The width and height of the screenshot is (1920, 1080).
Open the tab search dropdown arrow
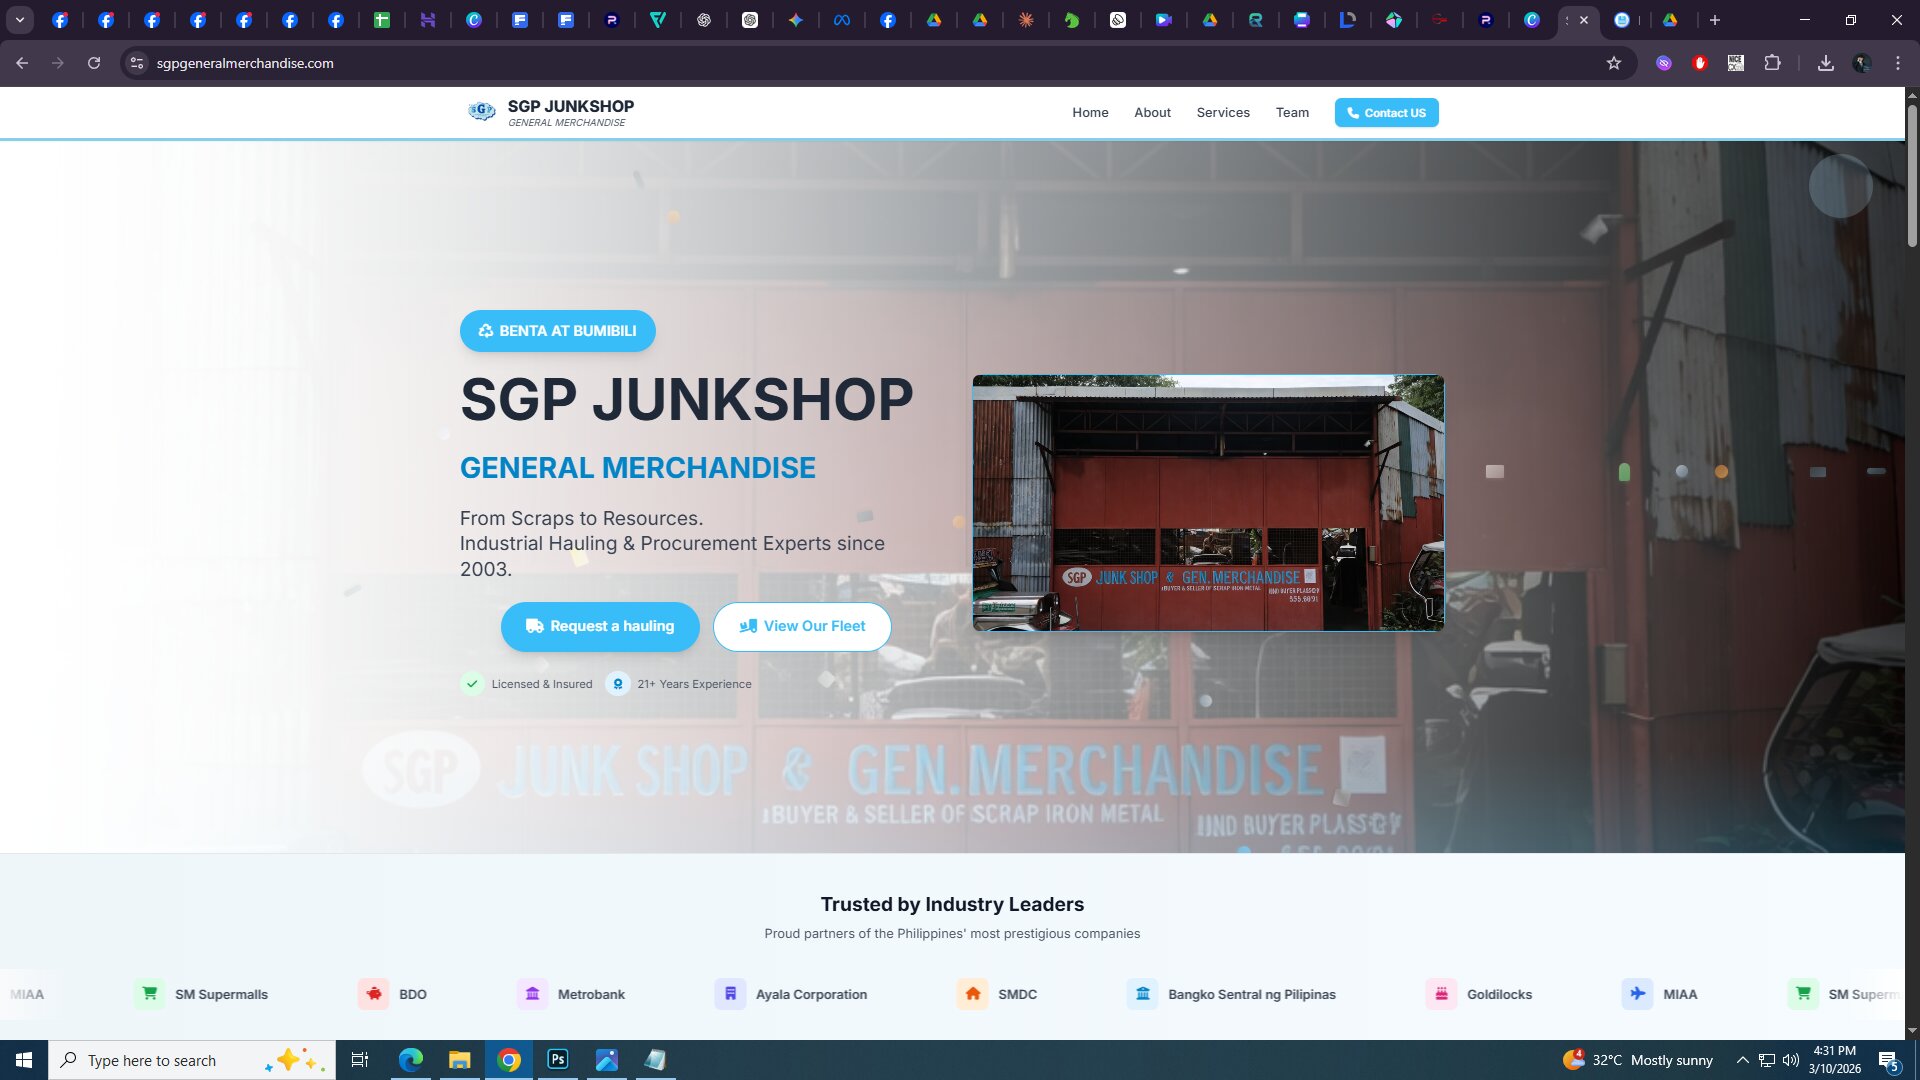[x=19, y=19]
